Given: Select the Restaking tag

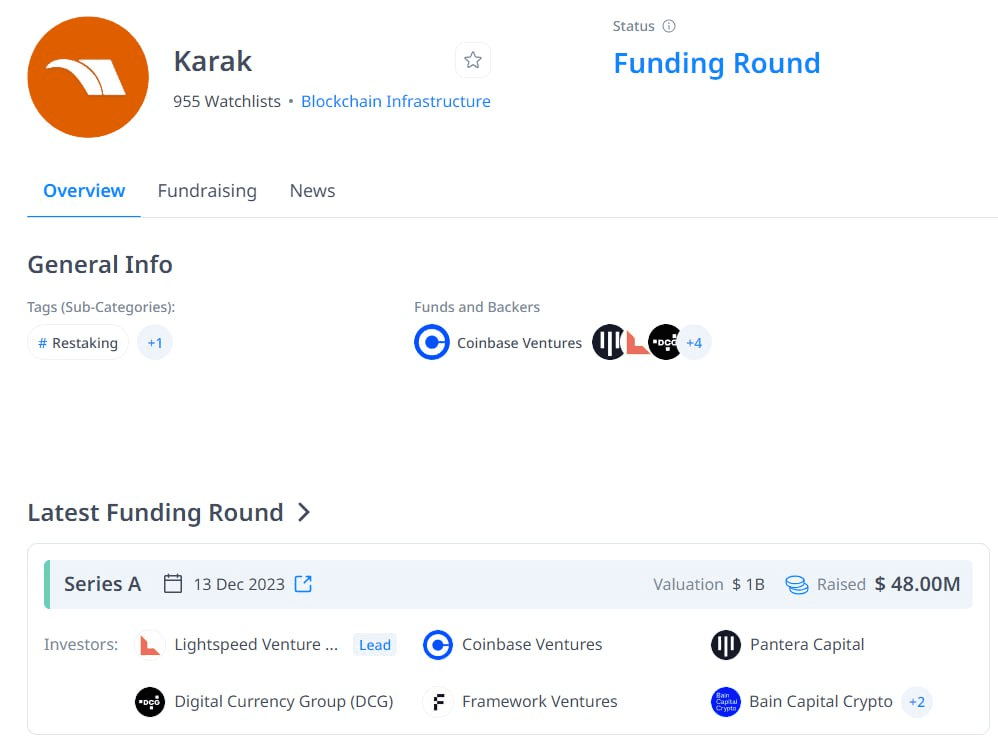Looking at the screenshot, I should click(78, 343).
